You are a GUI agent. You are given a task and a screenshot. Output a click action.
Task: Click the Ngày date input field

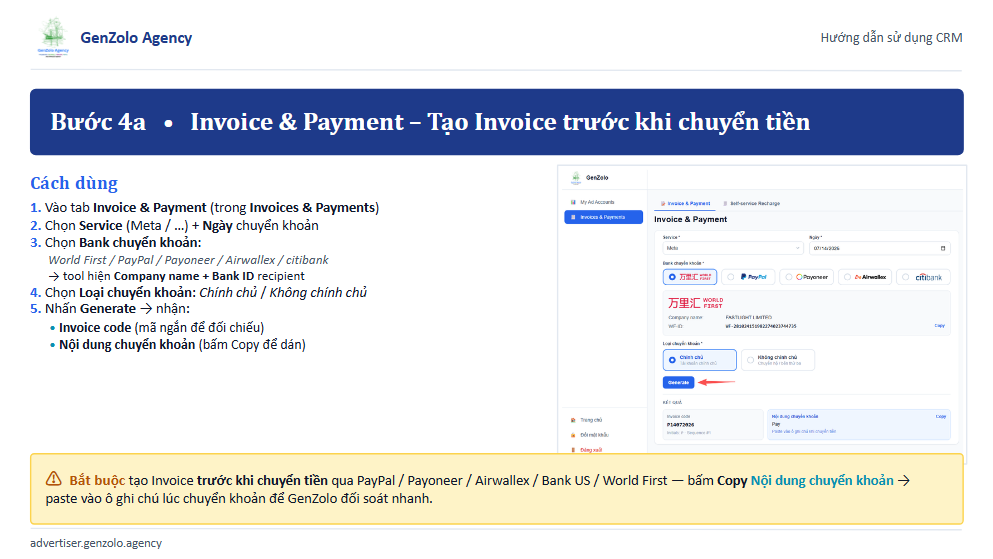(880, 248)
